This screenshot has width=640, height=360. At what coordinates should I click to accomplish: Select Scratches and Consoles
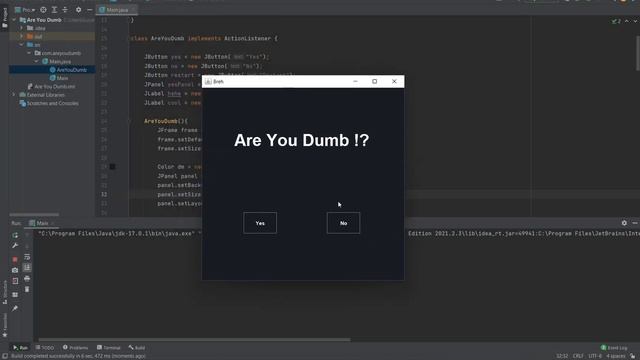[49, 103]
